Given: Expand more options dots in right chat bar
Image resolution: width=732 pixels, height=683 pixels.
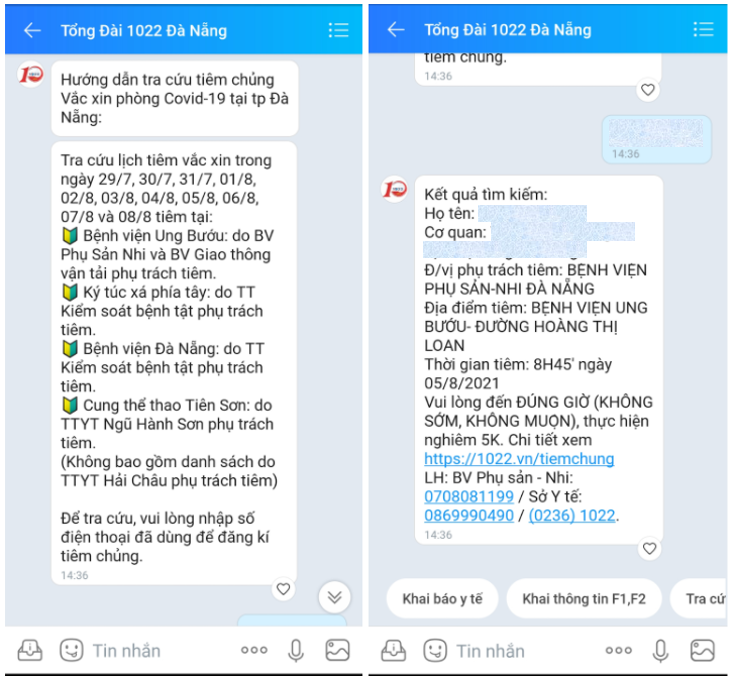Looking at the screenshot, I should click(619, 650).
